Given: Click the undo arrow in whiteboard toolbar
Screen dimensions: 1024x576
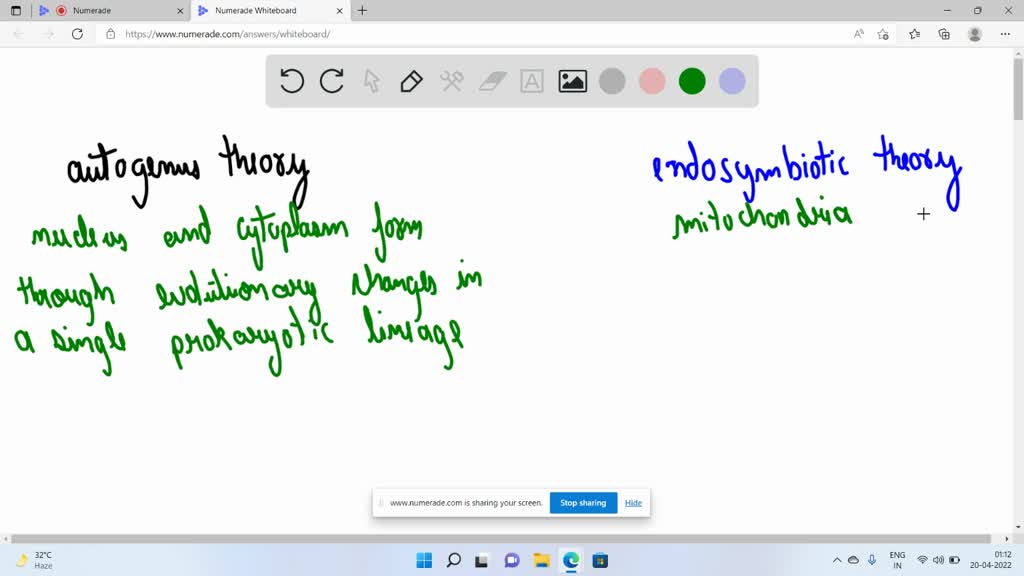Looking at the screenshot, I should point(292,81).
